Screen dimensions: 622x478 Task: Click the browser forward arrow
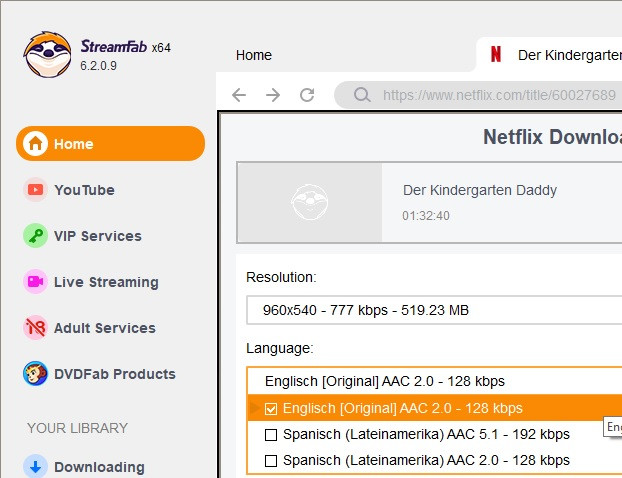[272, 95]
